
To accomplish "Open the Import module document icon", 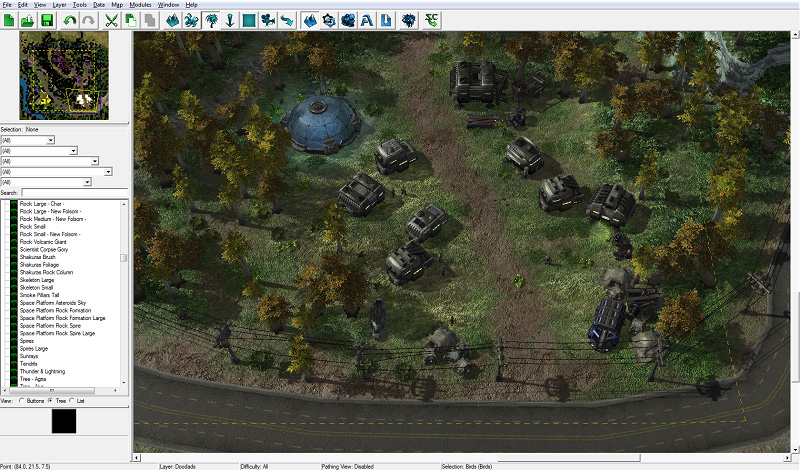I will tap(386, 20).
